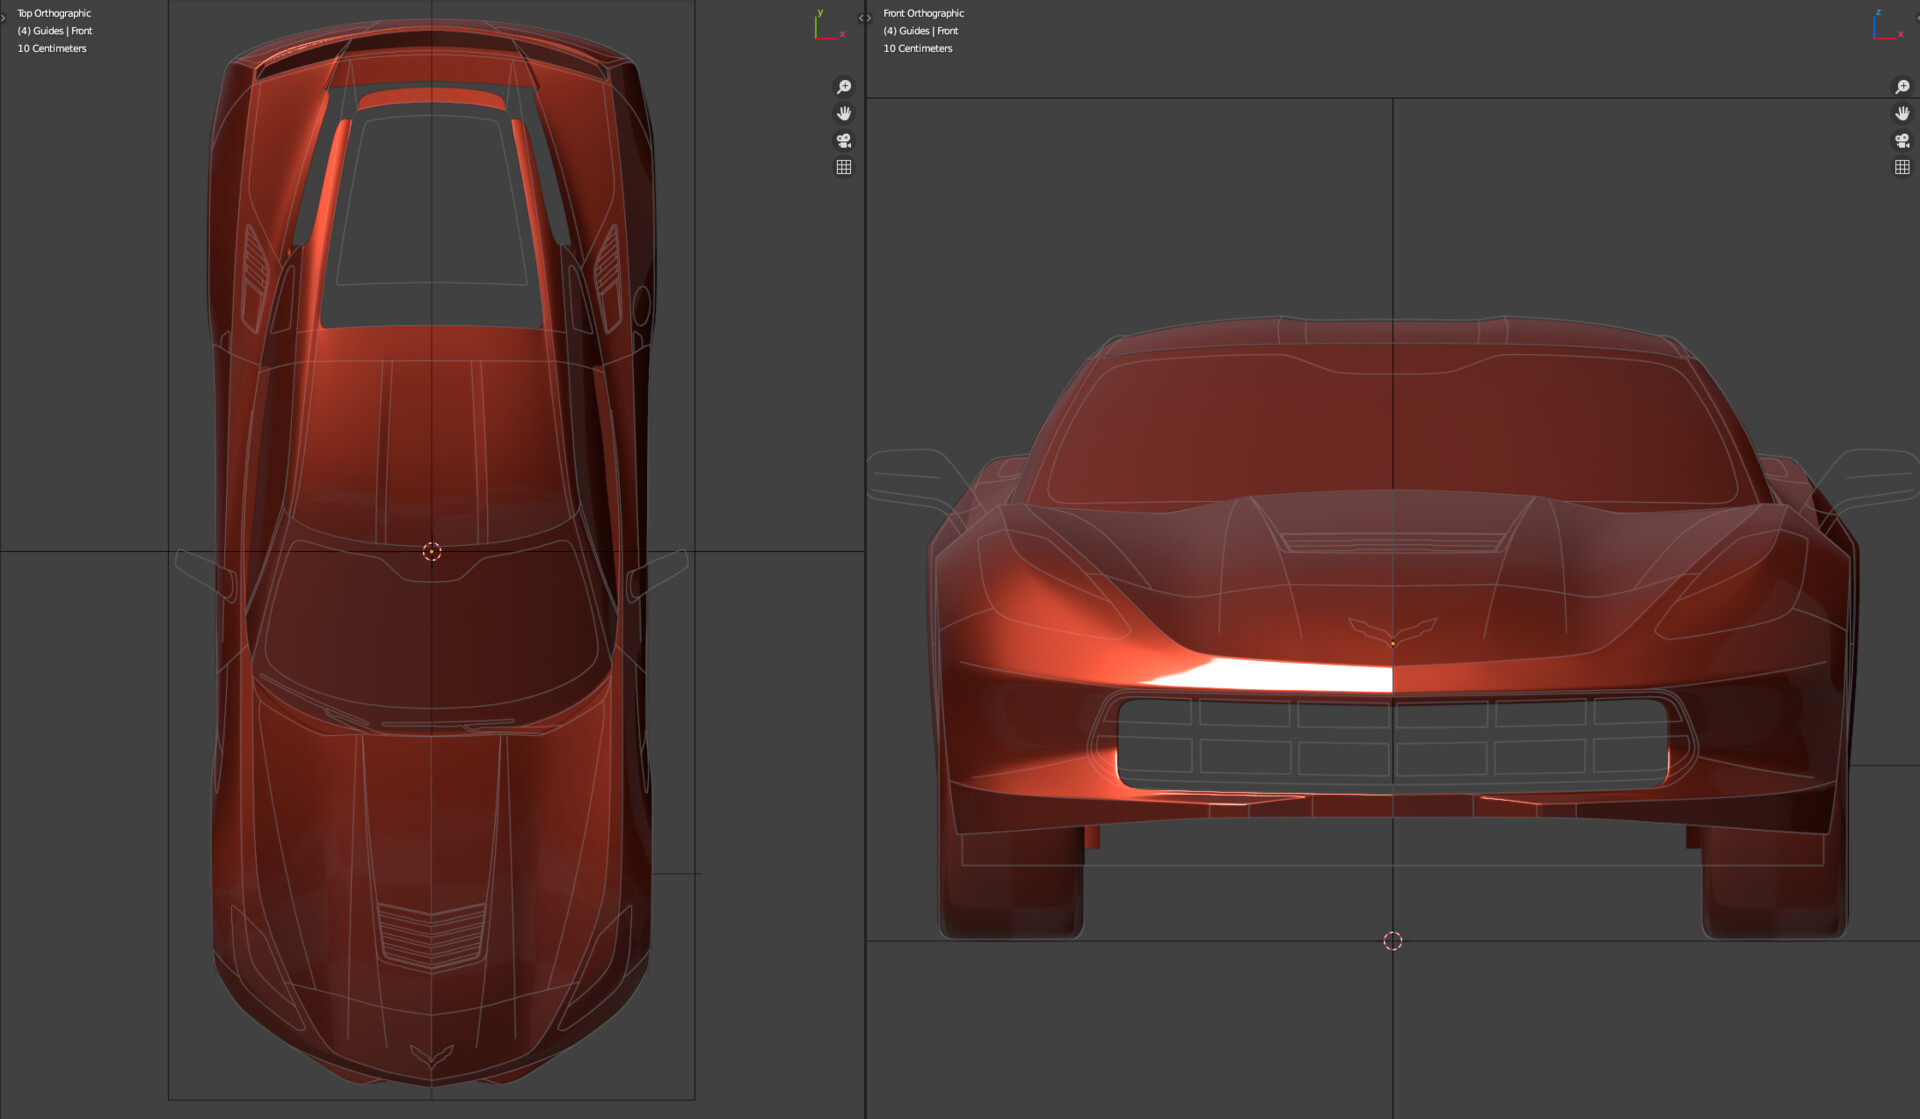Expand sidebar arrow on Top viewport's right edge
The width and height of the screenshot is (1920, 1119).
pyautogui.click(x=861, y=17)
